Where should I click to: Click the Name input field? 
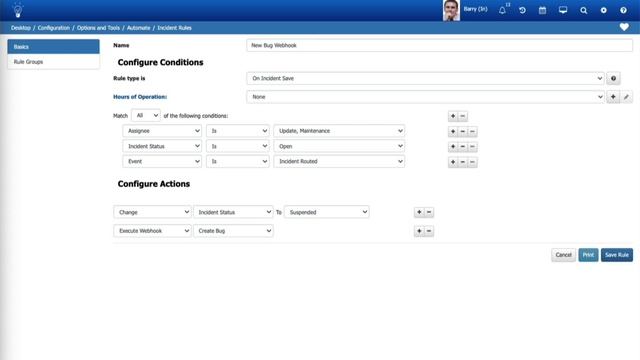click(440, 45)
